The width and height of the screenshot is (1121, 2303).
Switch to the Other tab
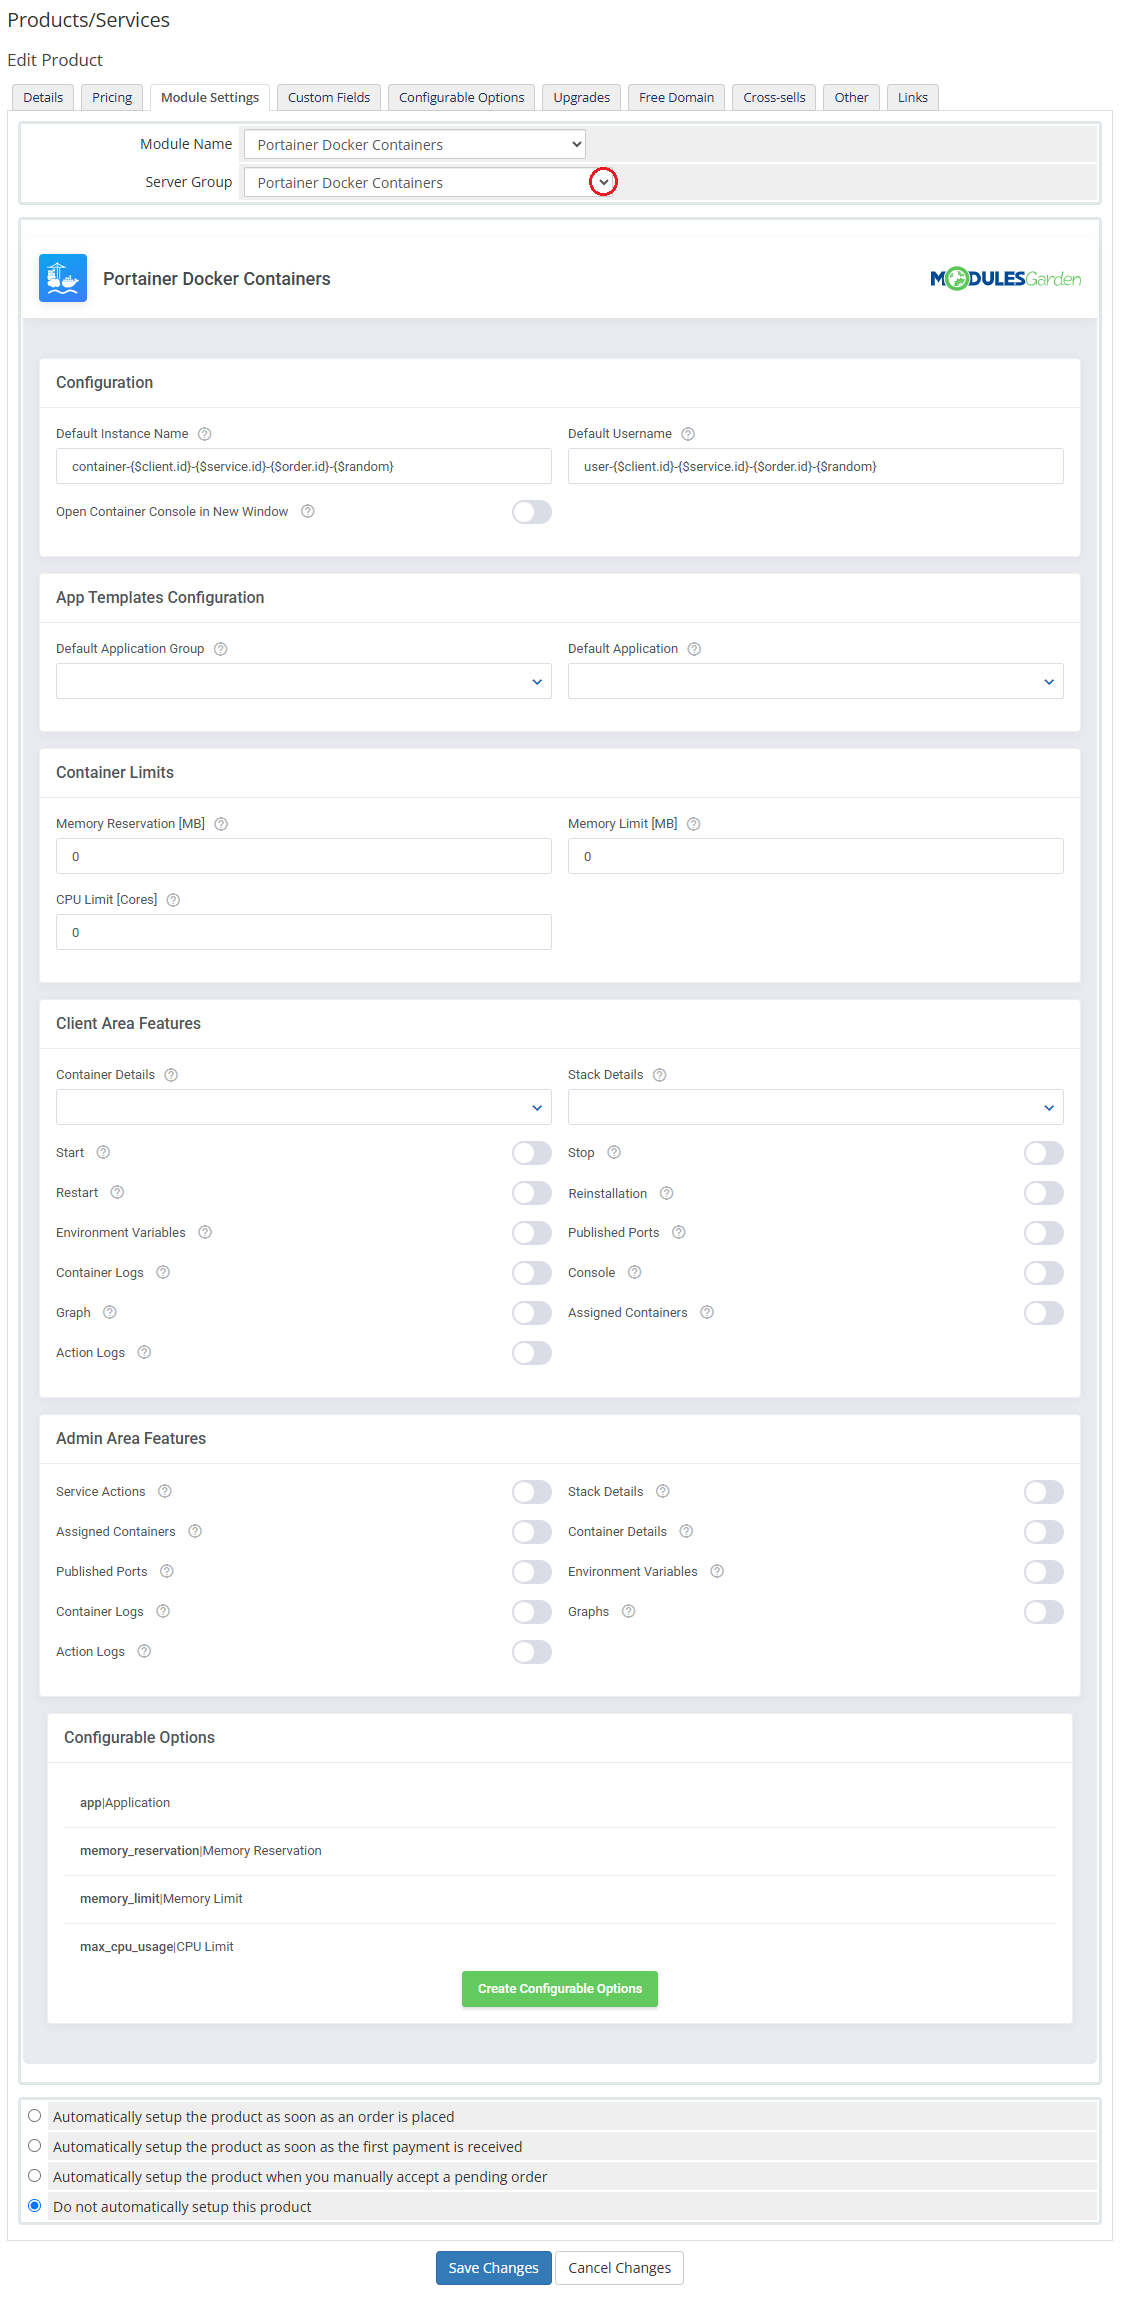pyautogui.click(x=852, y=97)
